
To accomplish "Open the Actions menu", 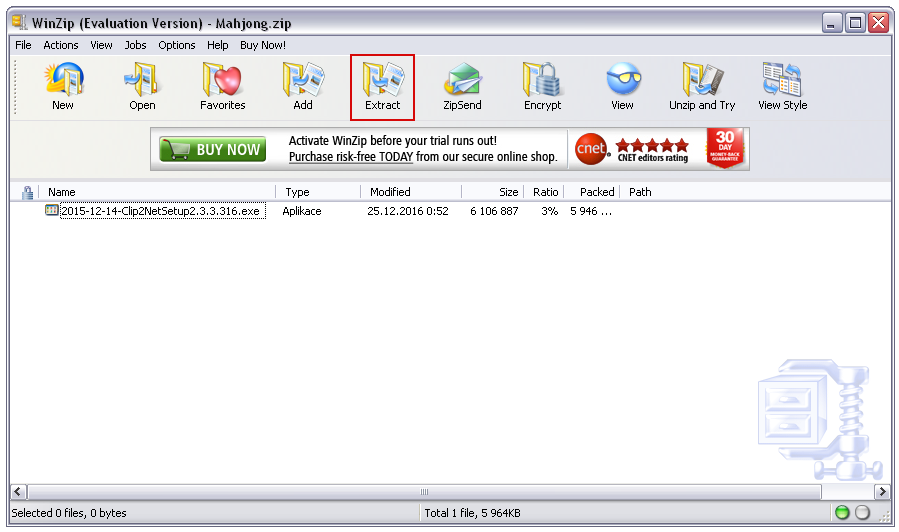I will click(61, 45).
